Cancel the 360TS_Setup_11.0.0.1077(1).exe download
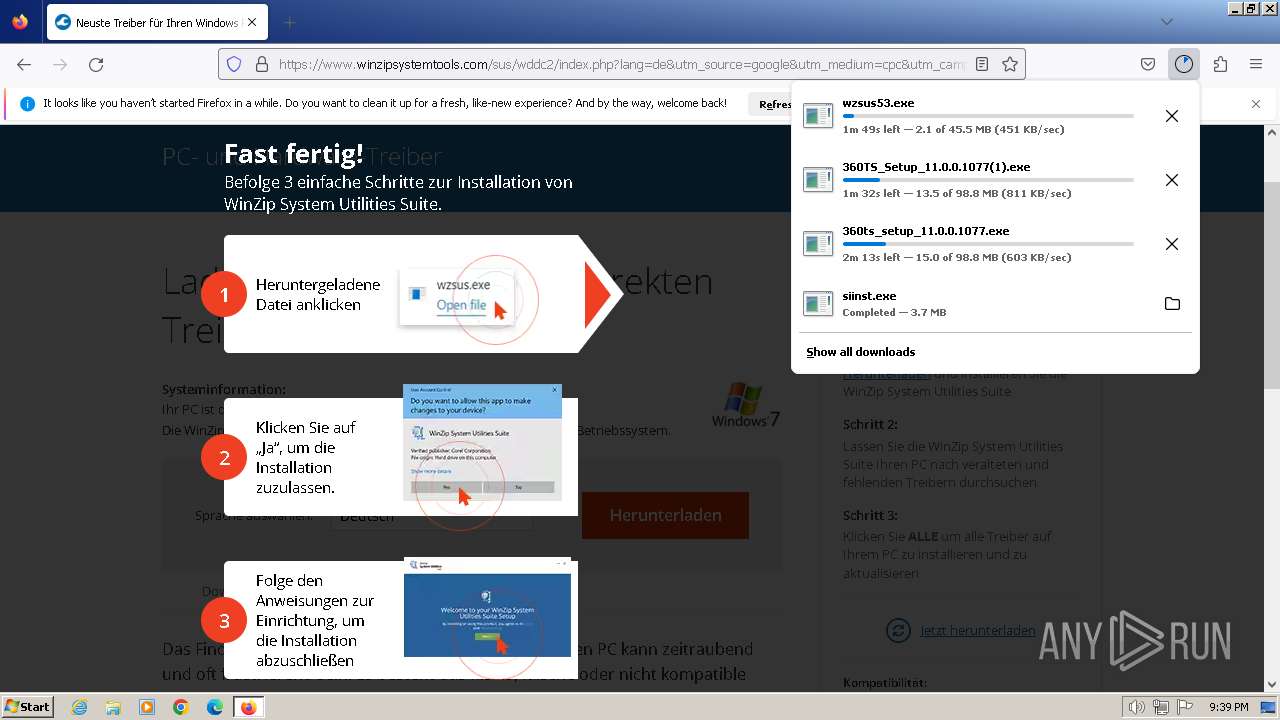This screenshot has height=720, width=1280. [1172, 180]
